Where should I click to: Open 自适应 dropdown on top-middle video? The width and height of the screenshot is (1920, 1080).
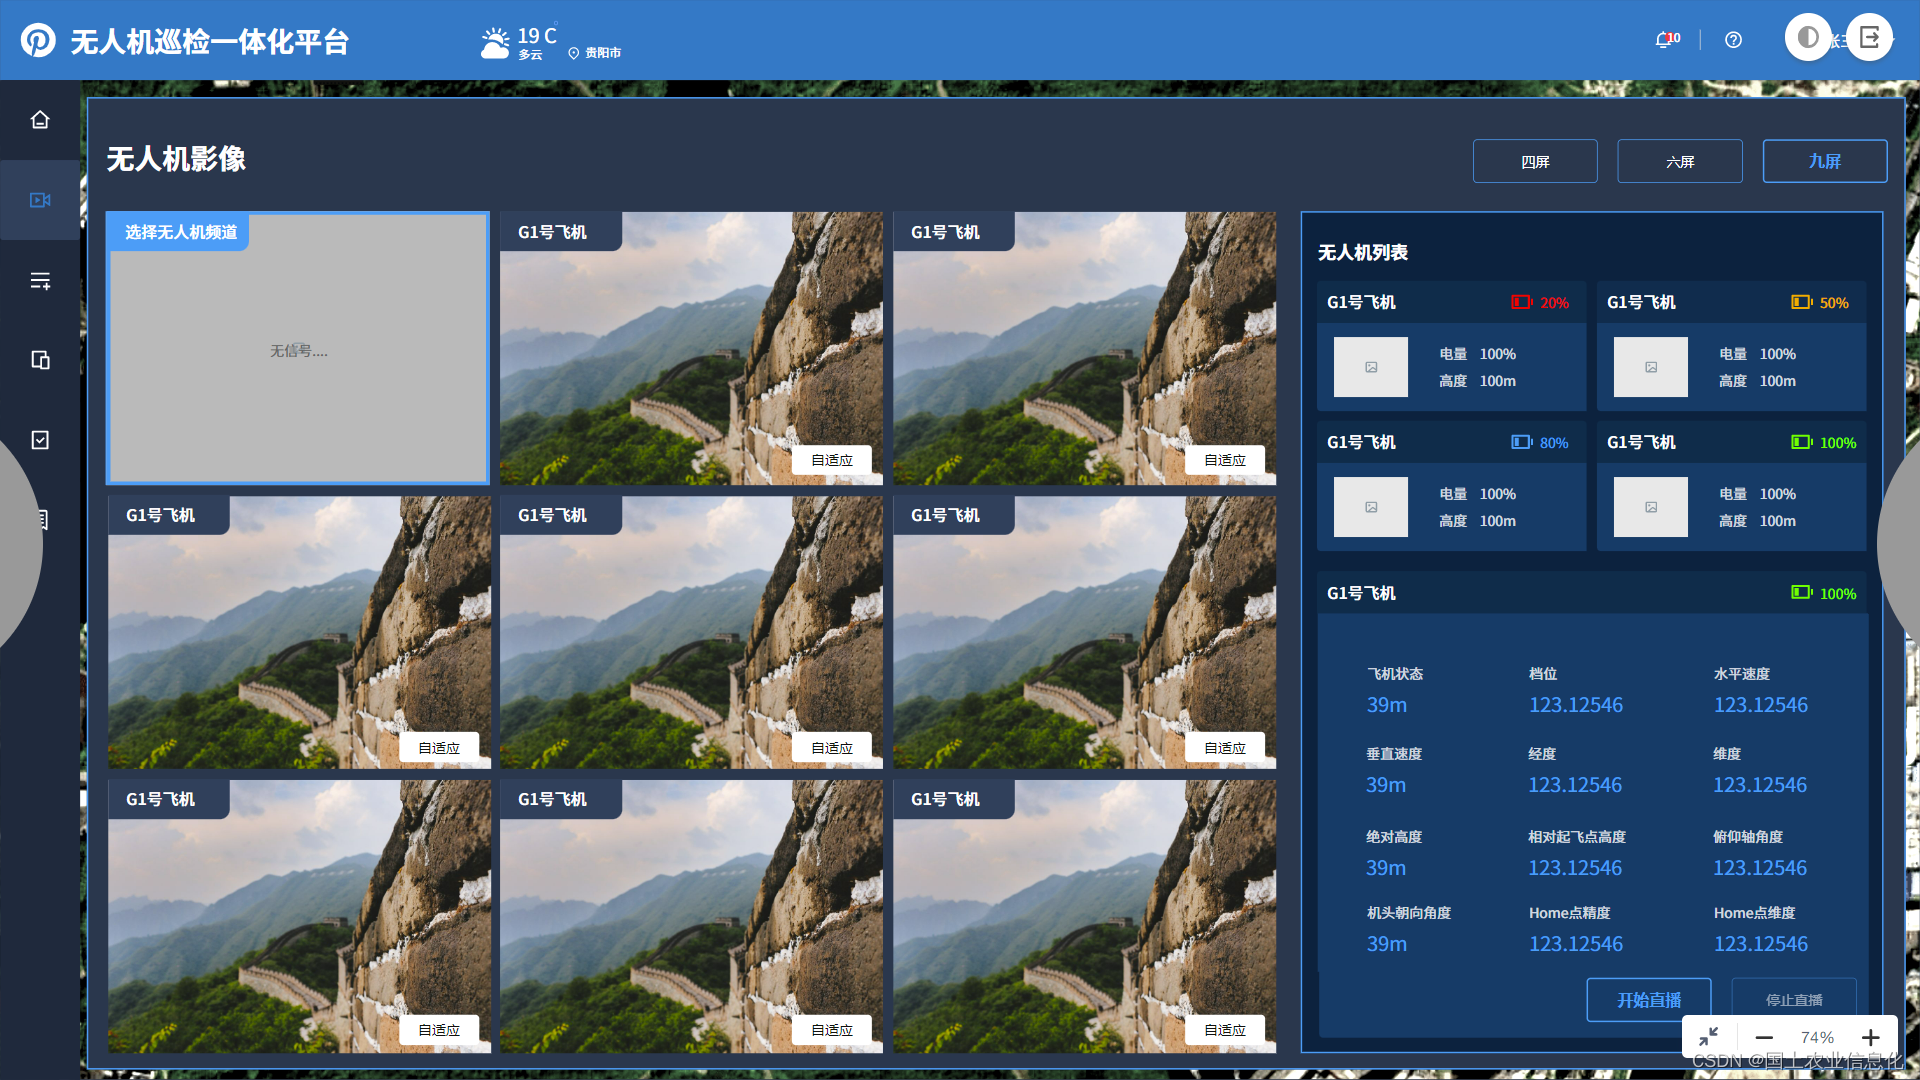pyautogui.click(x=831, y=460)
